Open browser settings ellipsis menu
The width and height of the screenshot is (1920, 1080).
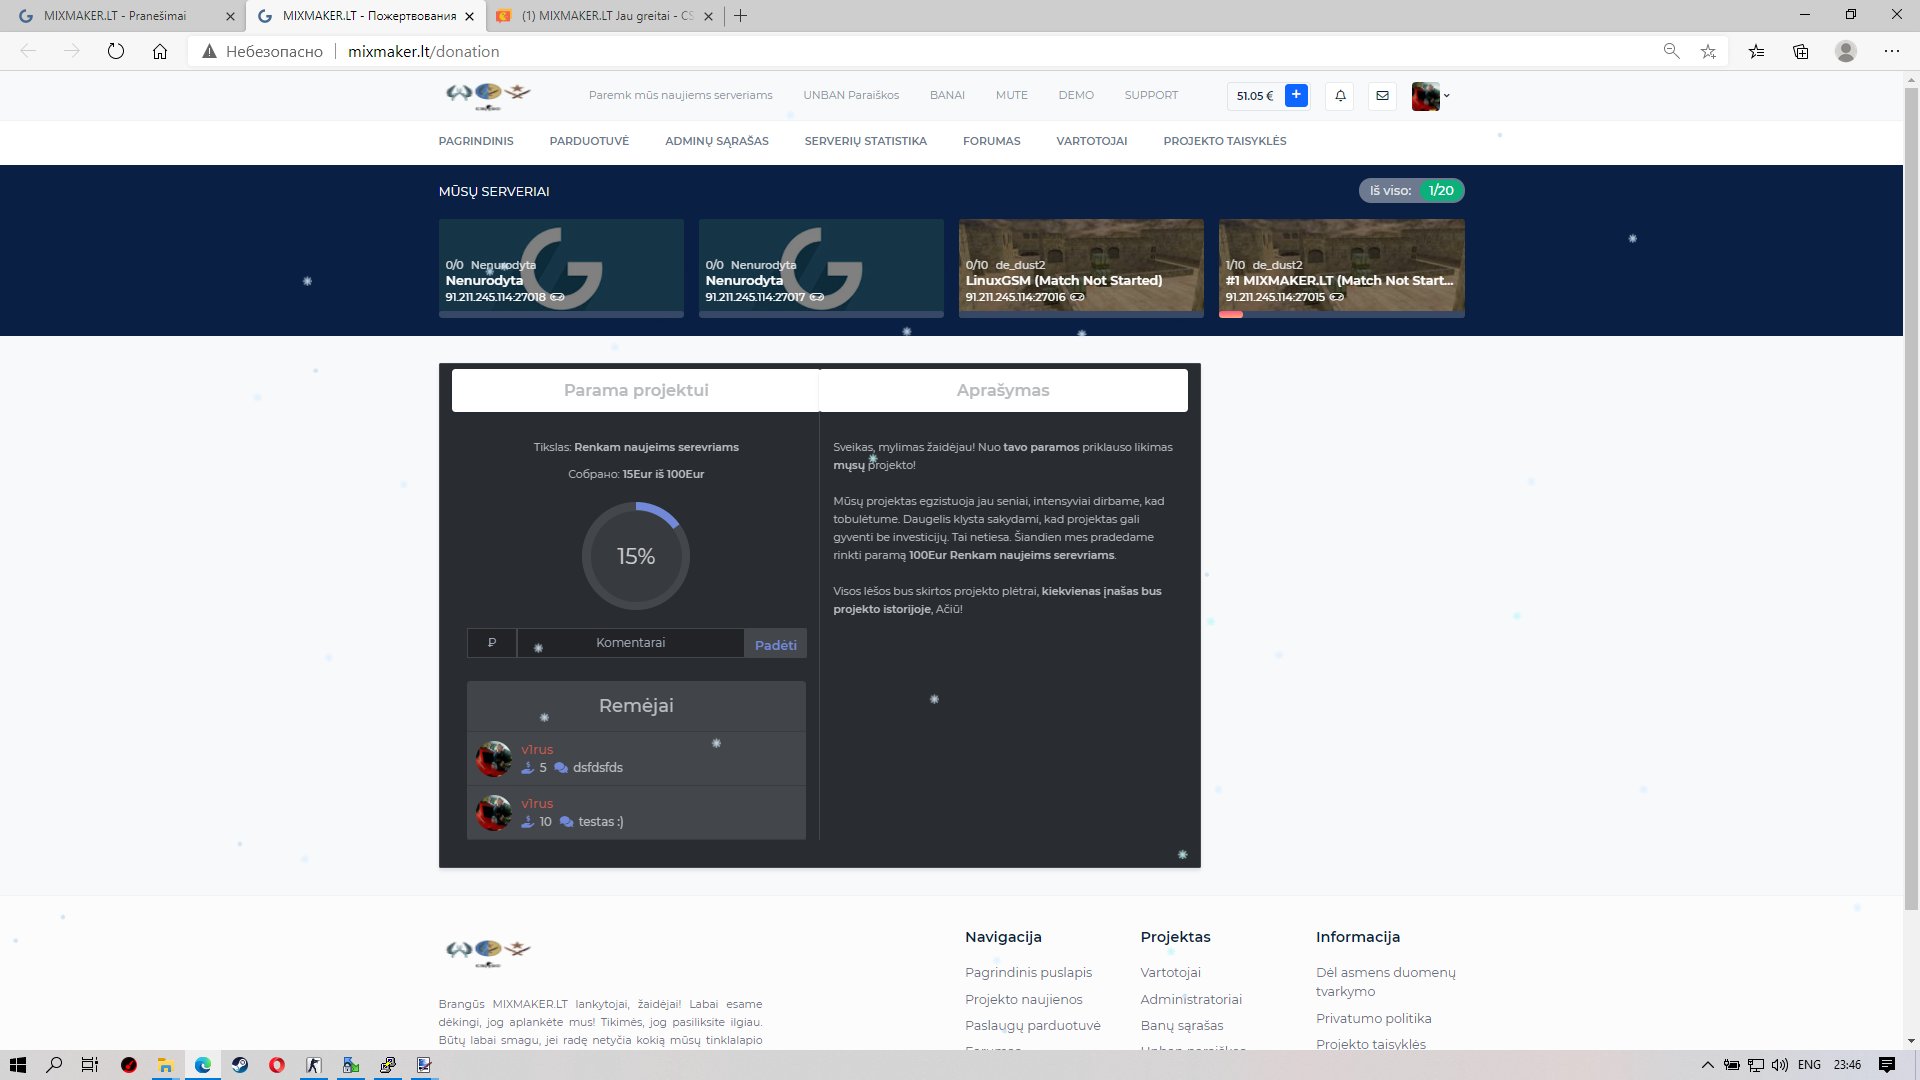tap(1892, 51)
